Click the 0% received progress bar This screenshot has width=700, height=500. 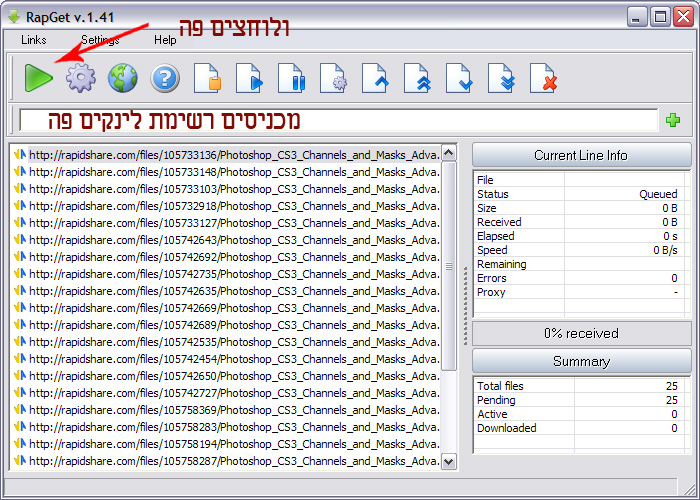(581, 333)
